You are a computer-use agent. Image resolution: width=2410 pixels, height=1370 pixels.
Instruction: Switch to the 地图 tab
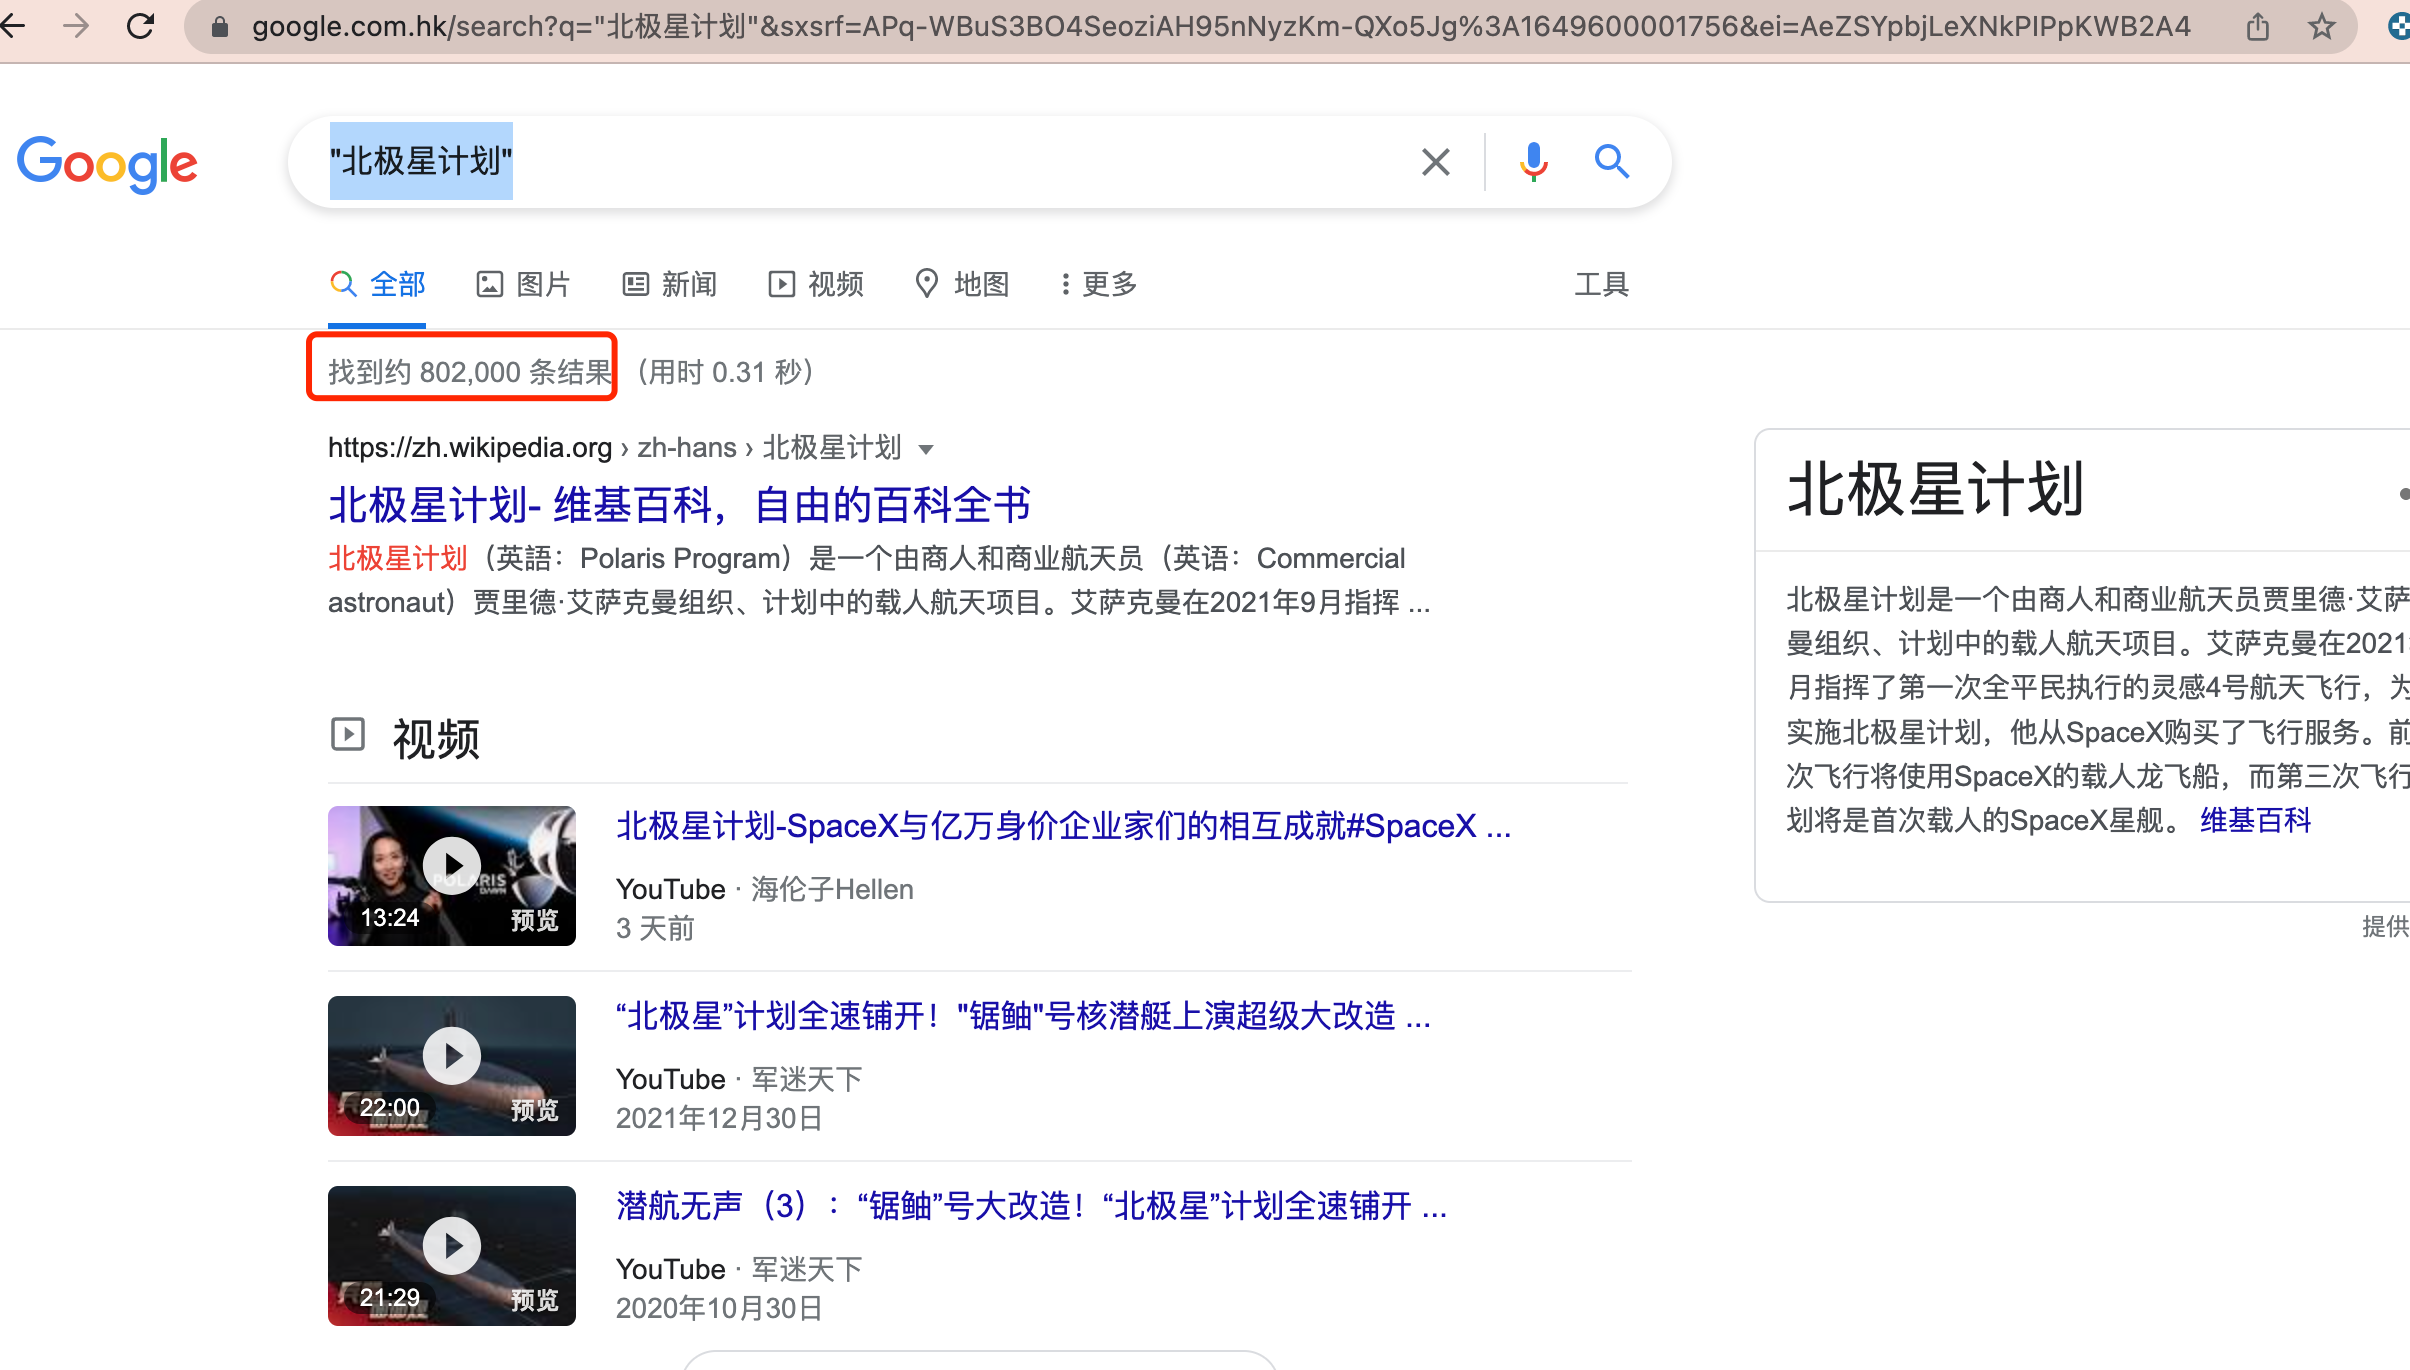[962, 284]
